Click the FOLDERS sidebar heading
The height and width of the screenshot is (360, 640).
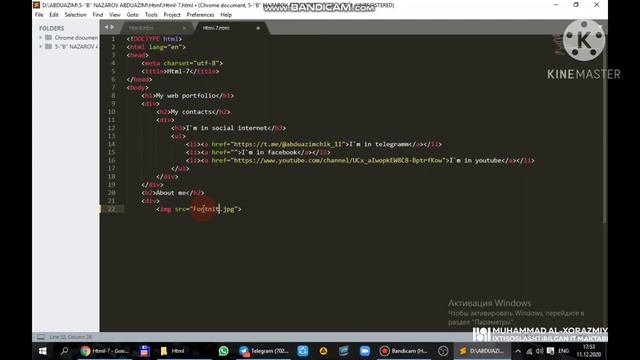tap(51, 28)
